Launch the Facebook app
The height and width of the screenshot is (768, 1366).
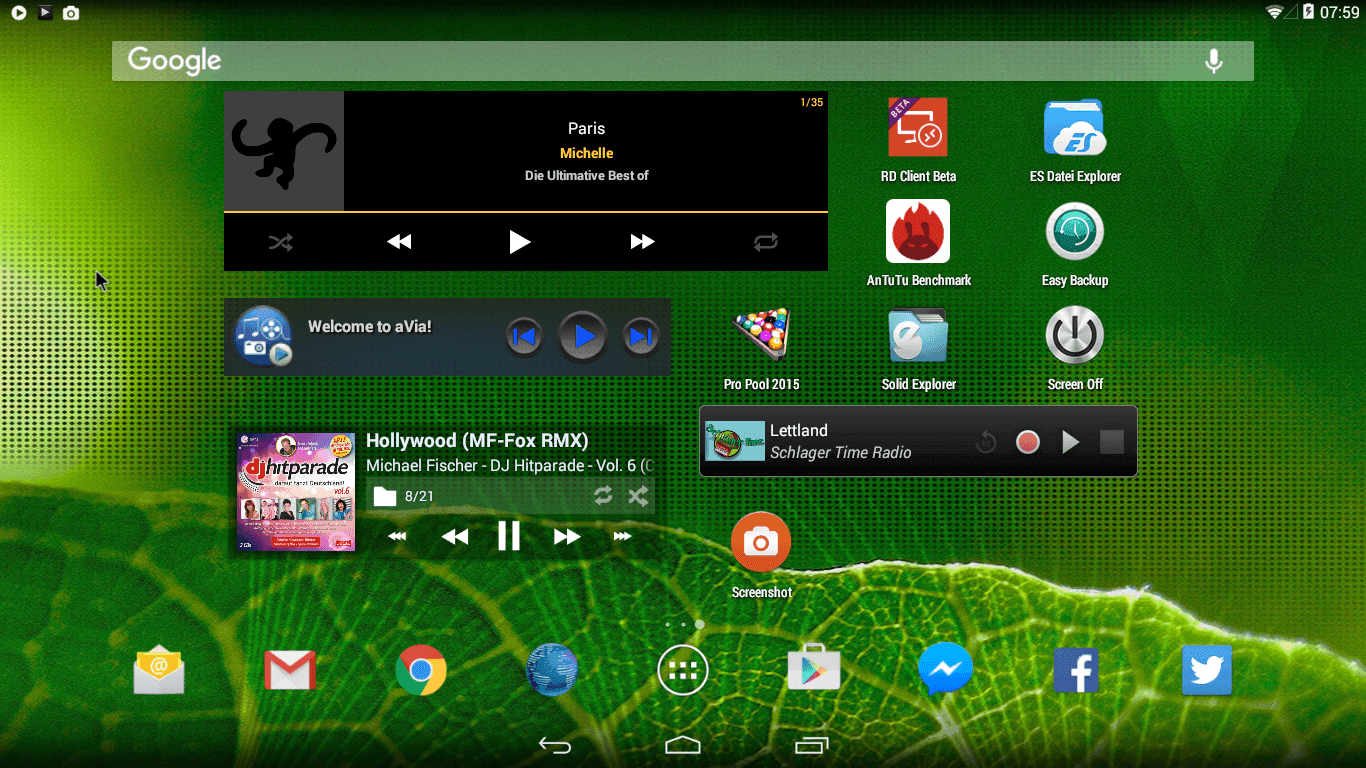click(1076, 670)
